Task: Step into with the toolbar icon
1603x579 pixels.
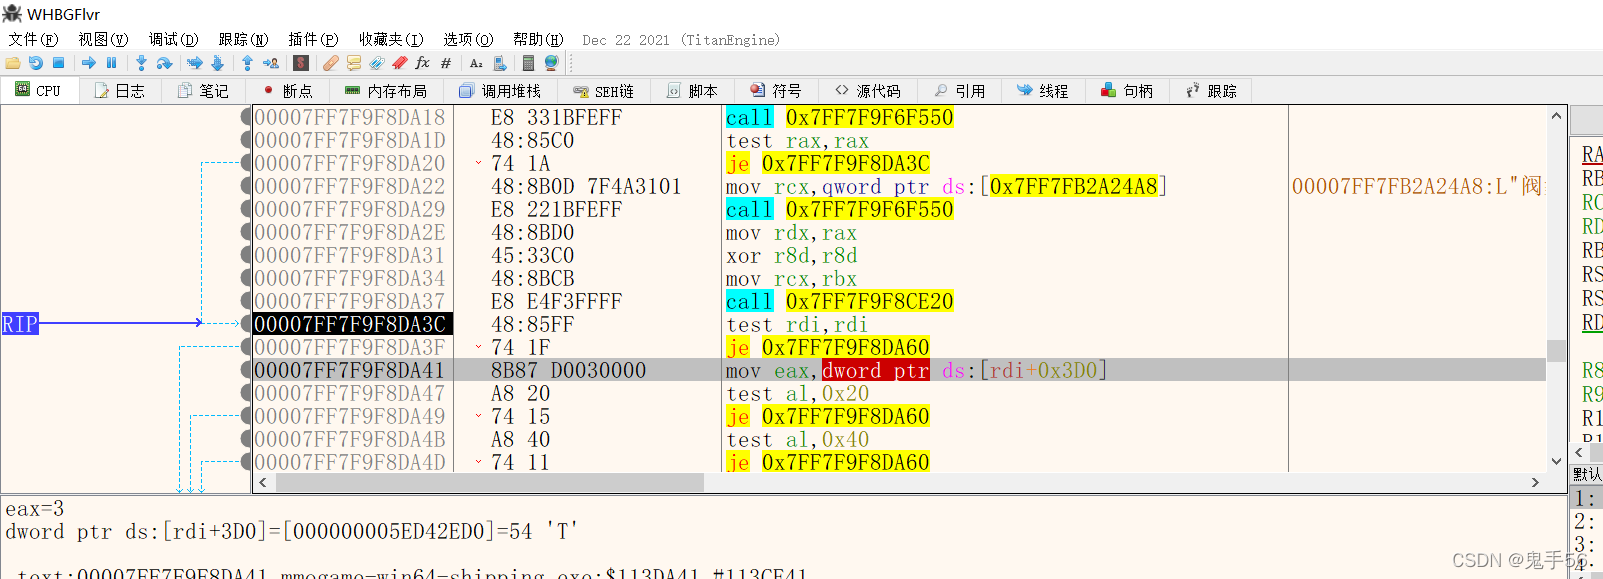Action: [x=141, y=63]
